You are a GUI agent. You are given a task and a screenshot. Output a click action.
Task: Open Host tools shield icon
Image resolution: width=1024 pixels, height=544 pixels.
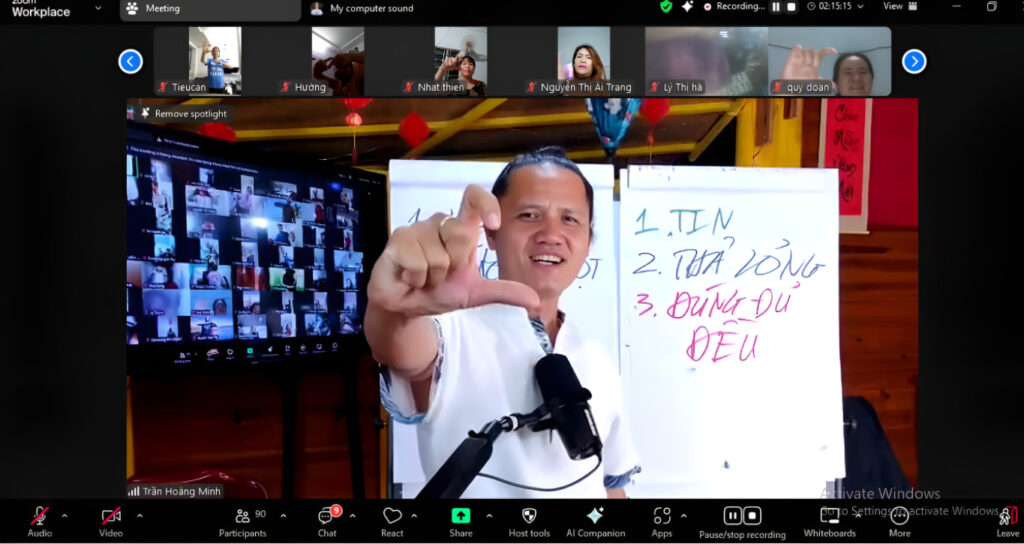pyautogui.click(x=529, y=516)
